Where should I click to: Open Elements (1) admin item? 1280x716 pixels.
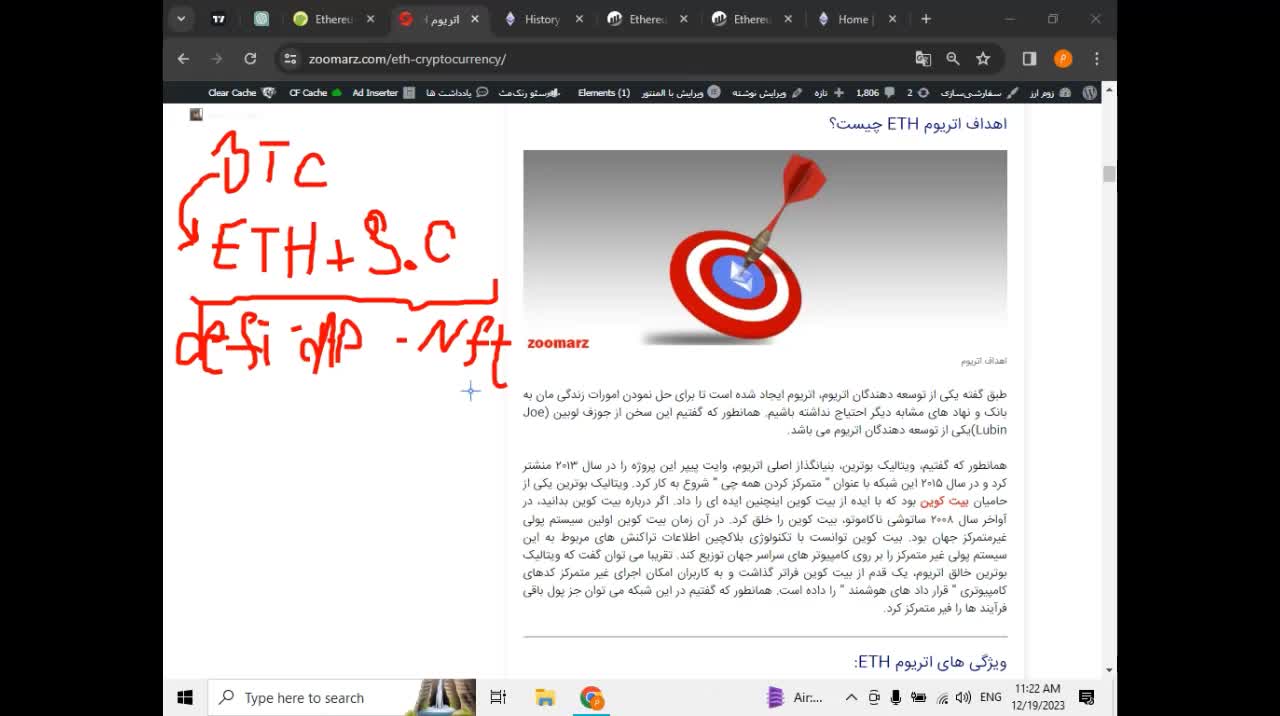click(x=604, y=92)
